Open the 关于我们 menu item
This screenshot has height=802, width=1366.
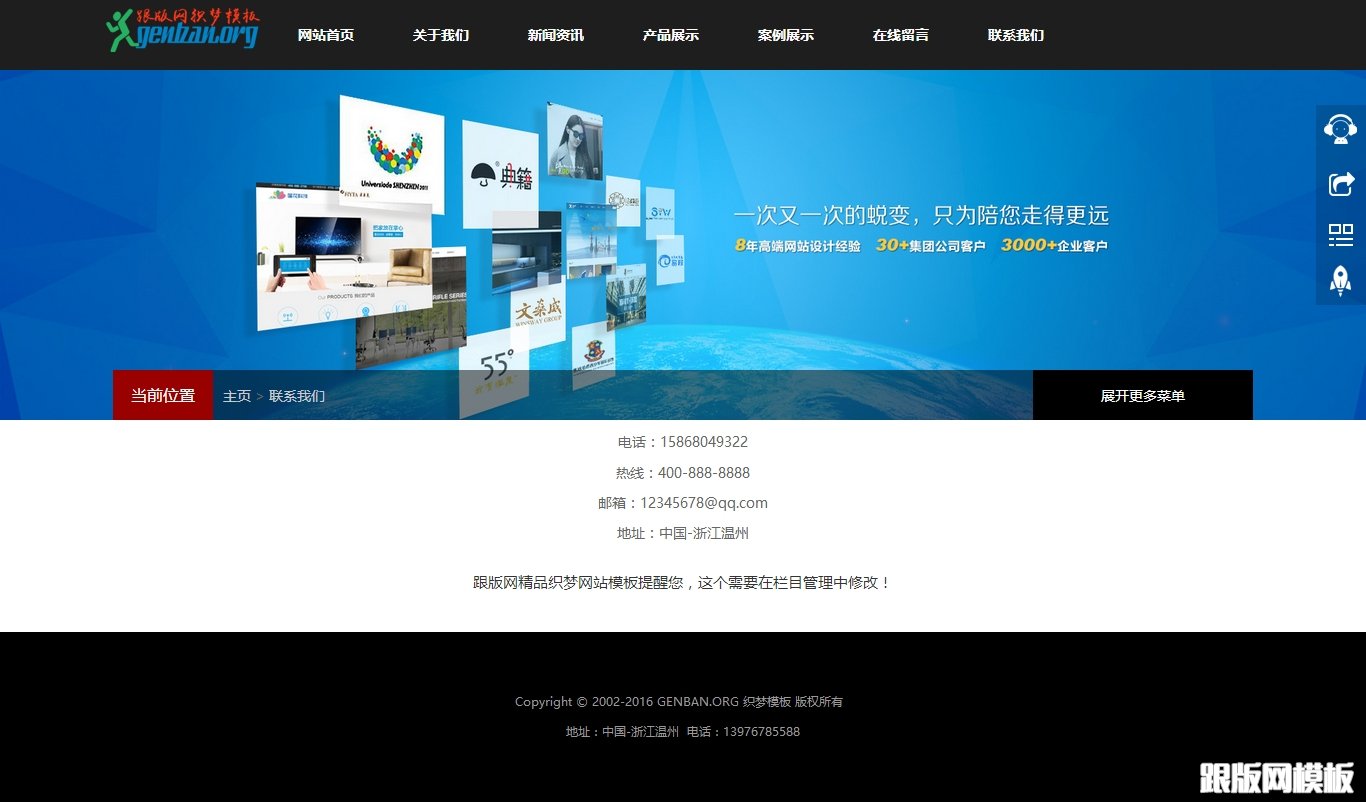(x=441, y=35)
